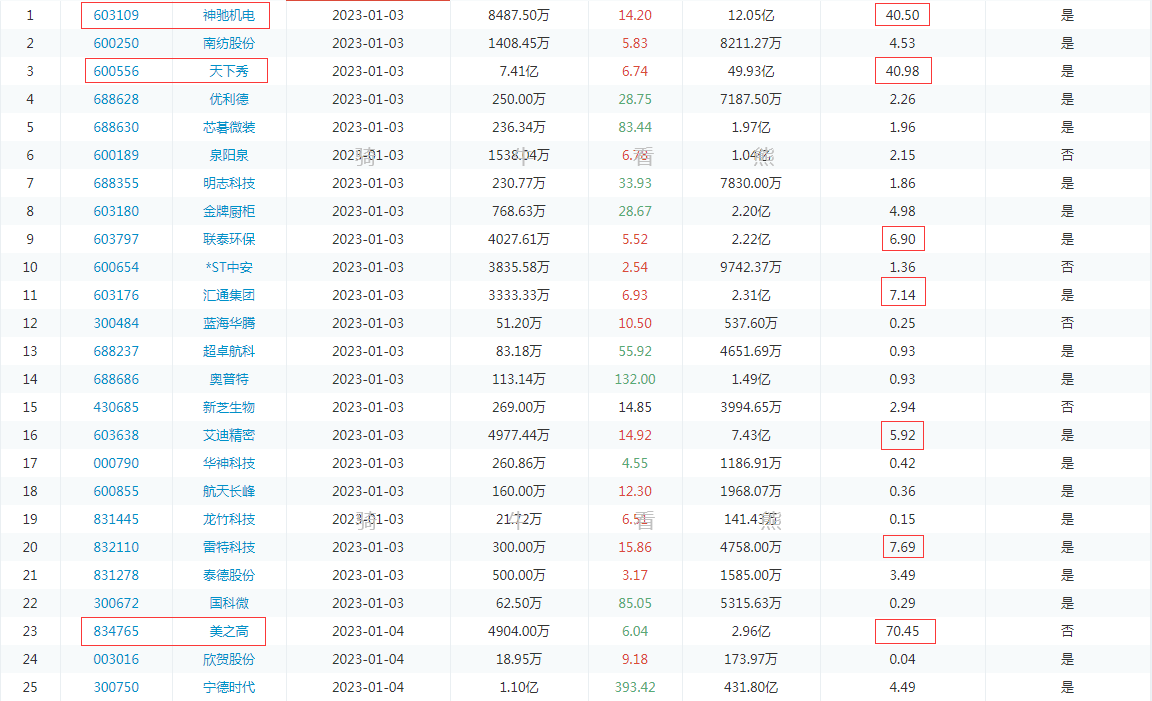Viewport: 1152px width, 701px height.
Task: Open the *ST中安 stock link
Action: pos(228,267)
